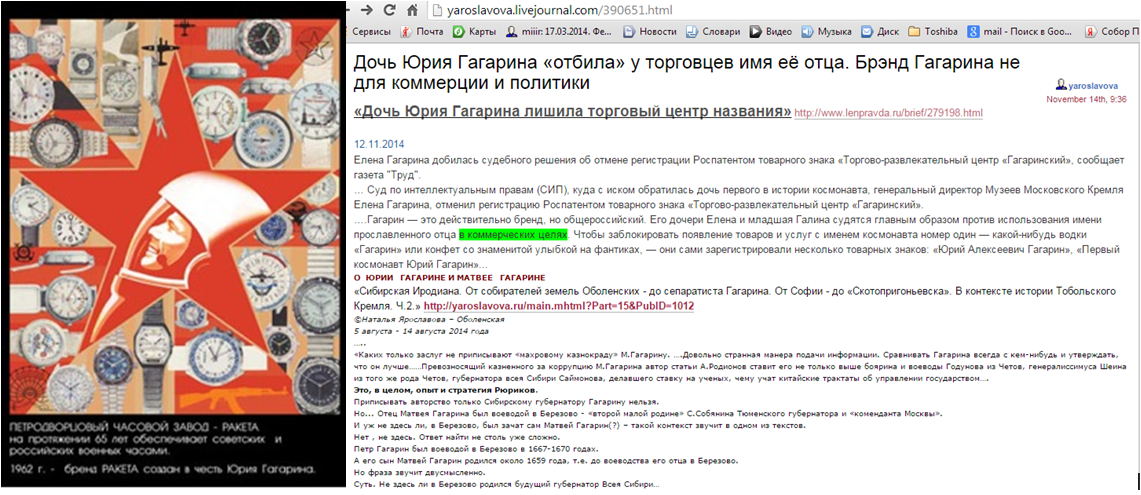Open the miiir: 17.03.2014 bookmark

coord(560,32)
